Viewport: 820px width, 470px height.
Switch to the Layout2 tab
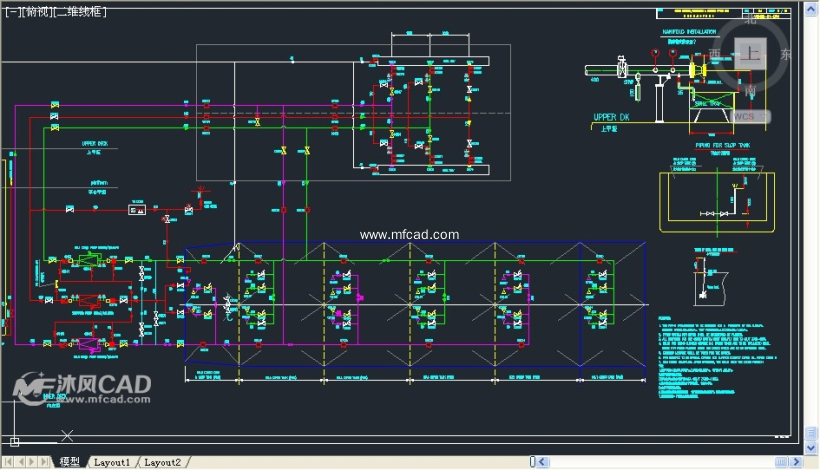pyautogui.click(x=162, y=462)
